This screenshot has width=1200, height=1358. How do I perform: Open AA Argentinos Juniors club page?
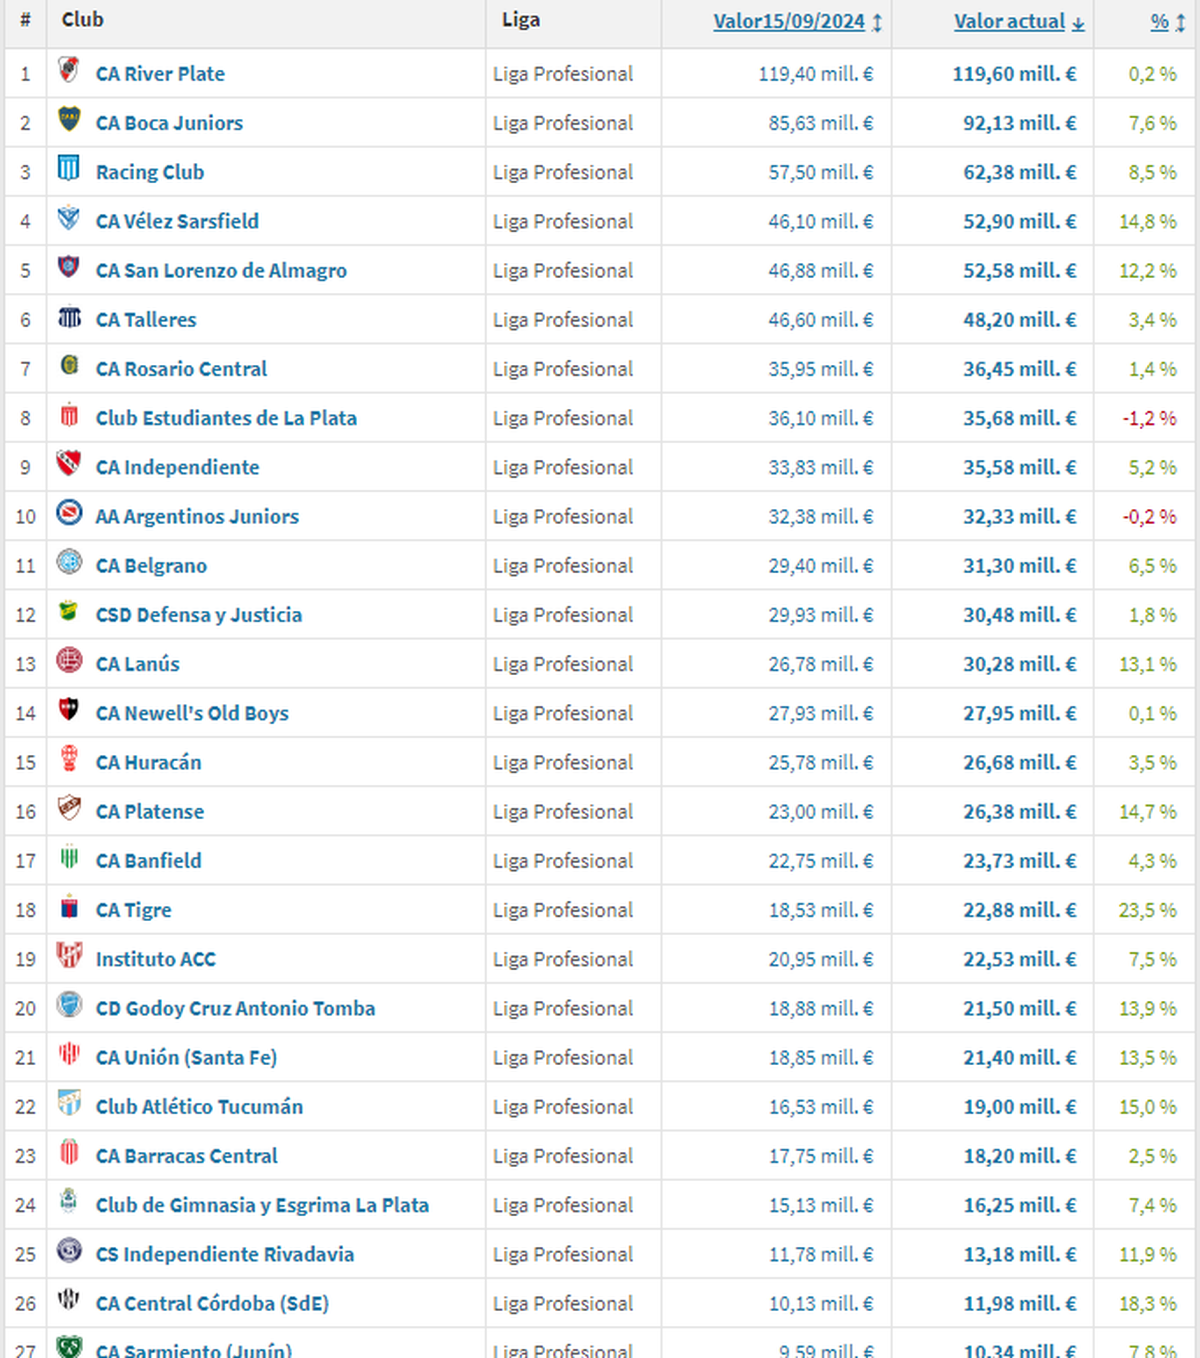coord(197,516)
